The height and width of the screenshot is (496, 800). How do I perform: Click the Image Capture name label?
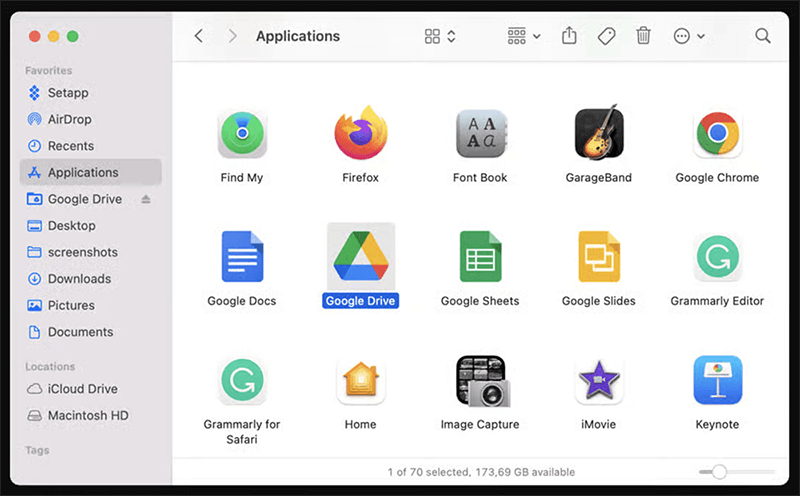click(480, 424)
